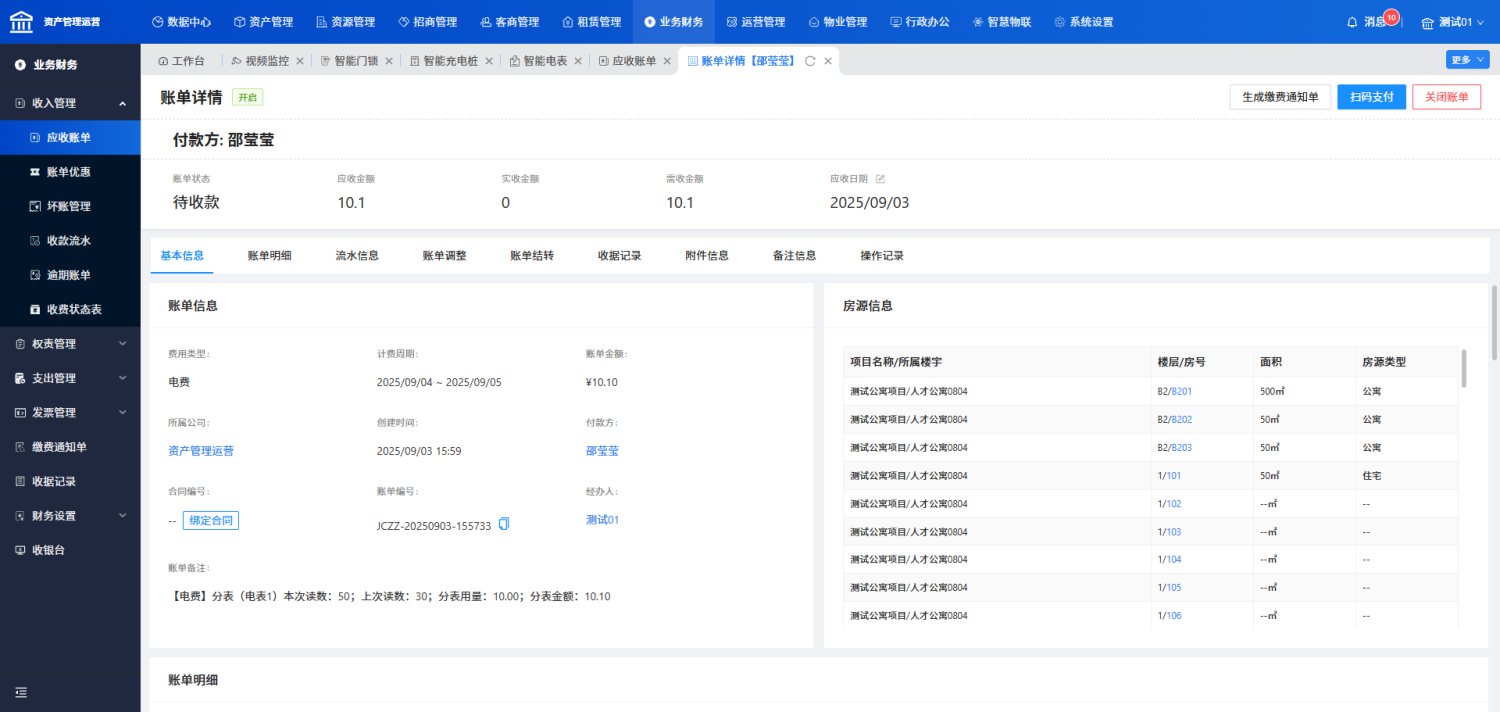Select 应收账单 in the sidebar
The height and width of the screenshot is (712, 1500).
click(70, 138)
